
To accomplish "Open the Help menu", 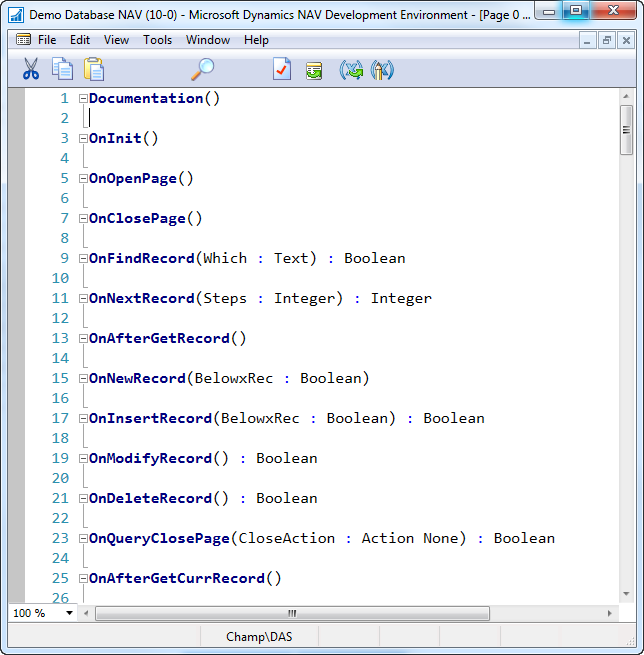I will tap(256, 40).
